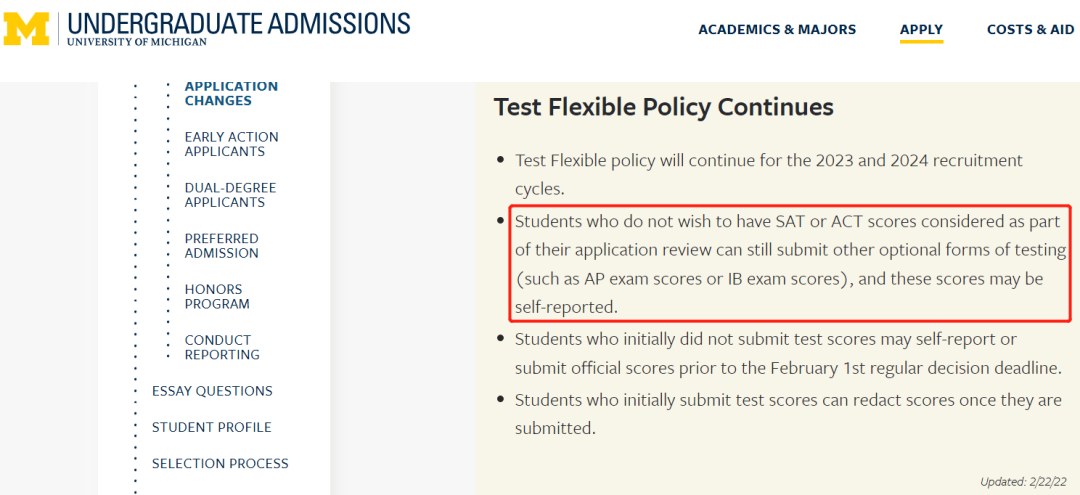Click the bullet about the 2023 and 2024 recruitment cycles
Screen dimensions: 1080x495
coord(769,174)
